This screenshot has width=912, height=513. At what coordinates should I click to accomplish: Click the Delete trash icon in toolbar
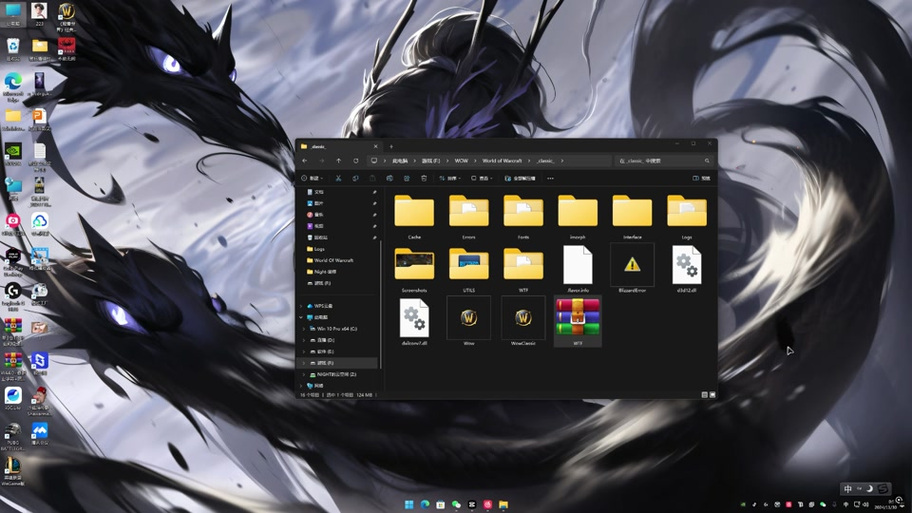pos(424,178)
